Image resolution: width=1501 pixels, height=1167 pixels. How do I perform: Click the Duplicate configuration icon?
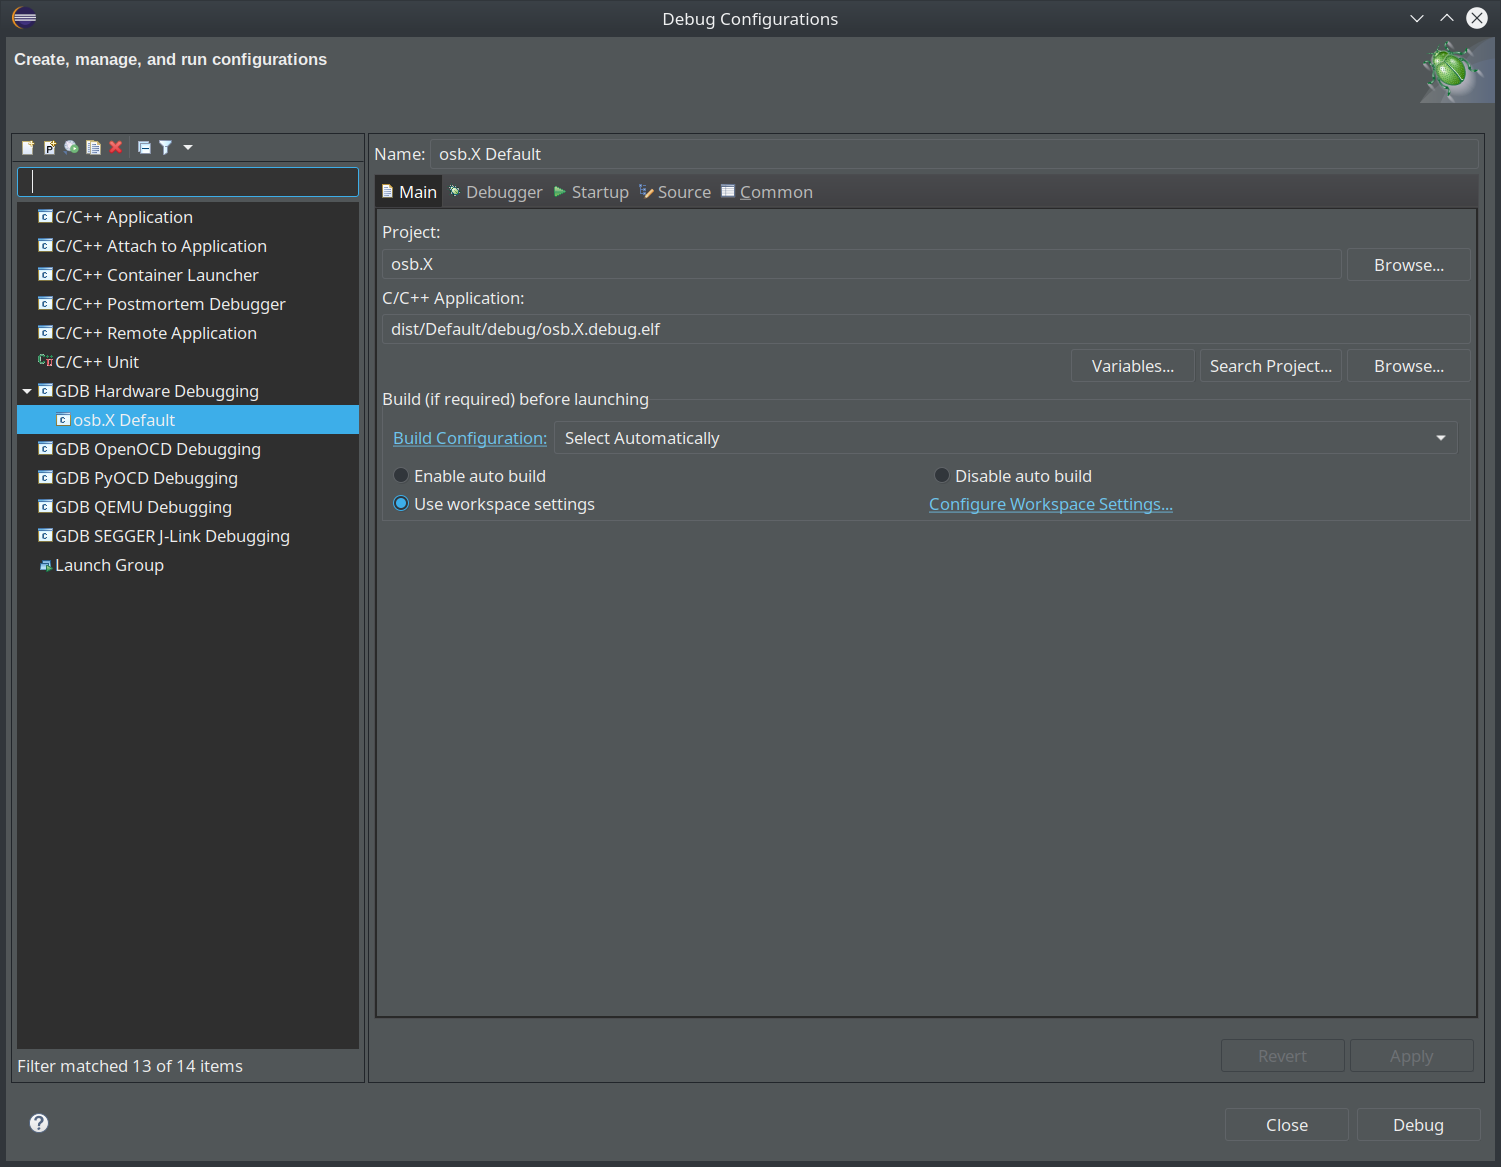94,147
